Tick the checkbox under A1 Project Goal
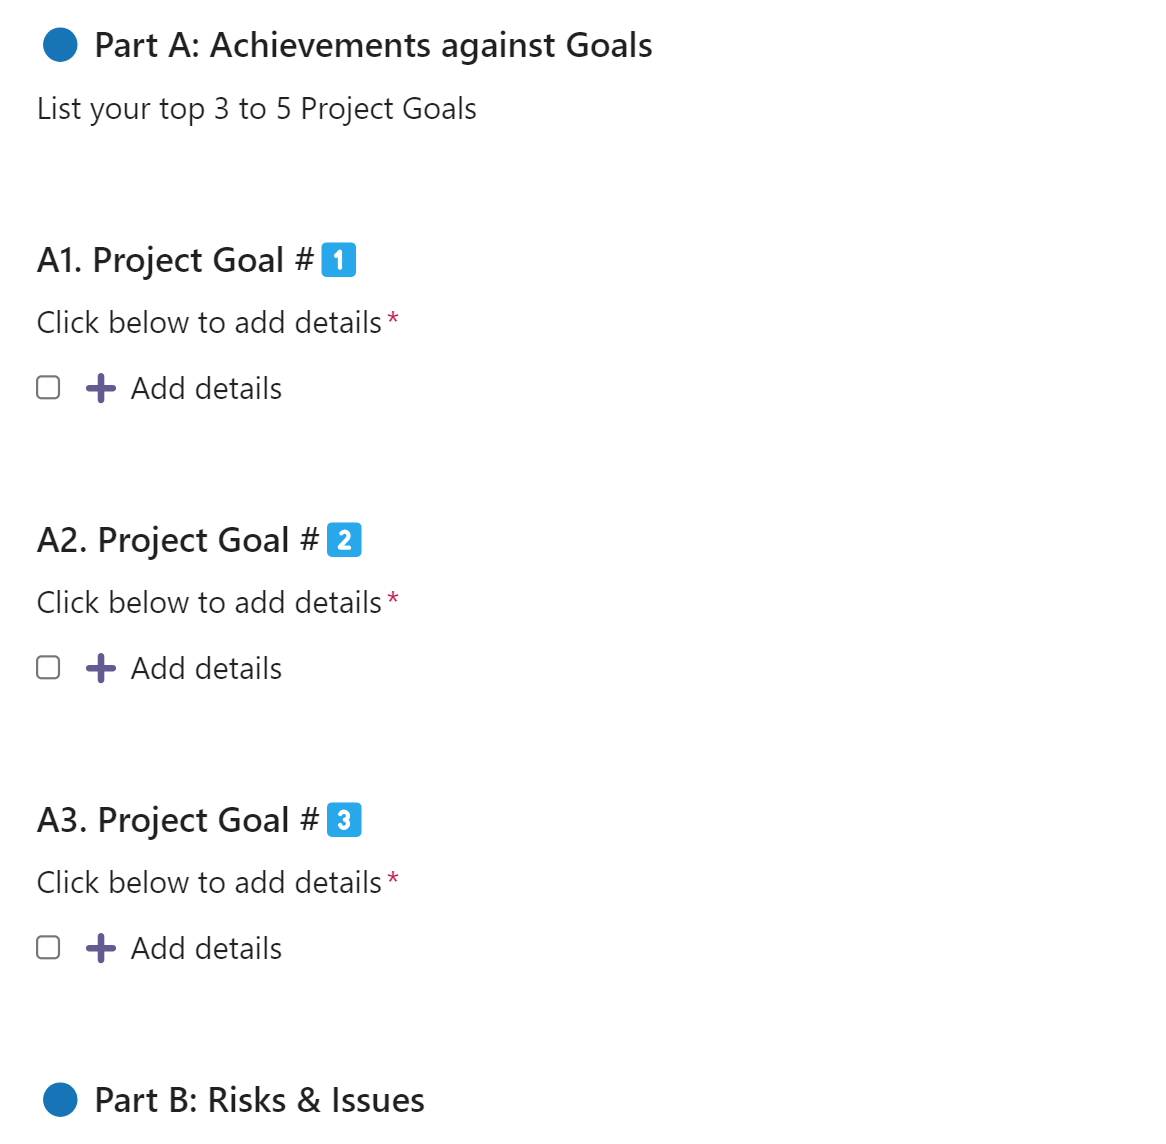The image size is (1166, 1144). [x=48, y=388]
